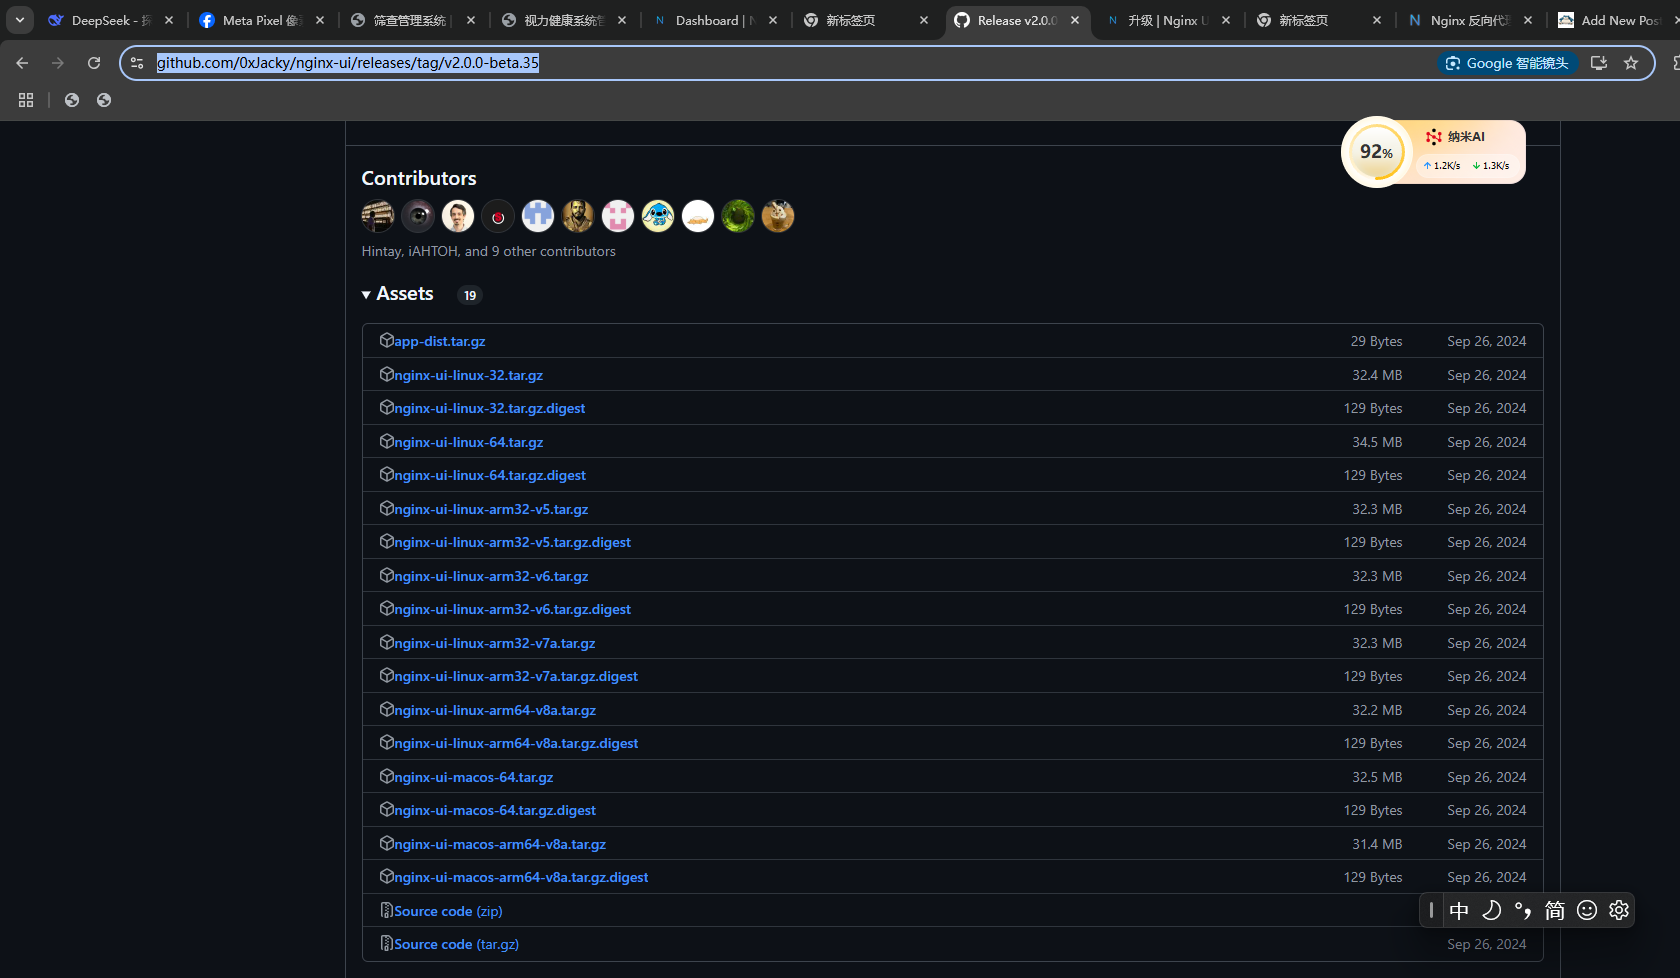Close the DeepSeek tab
The width and height of the screenshot is (1680, 978).
(169, 20)
